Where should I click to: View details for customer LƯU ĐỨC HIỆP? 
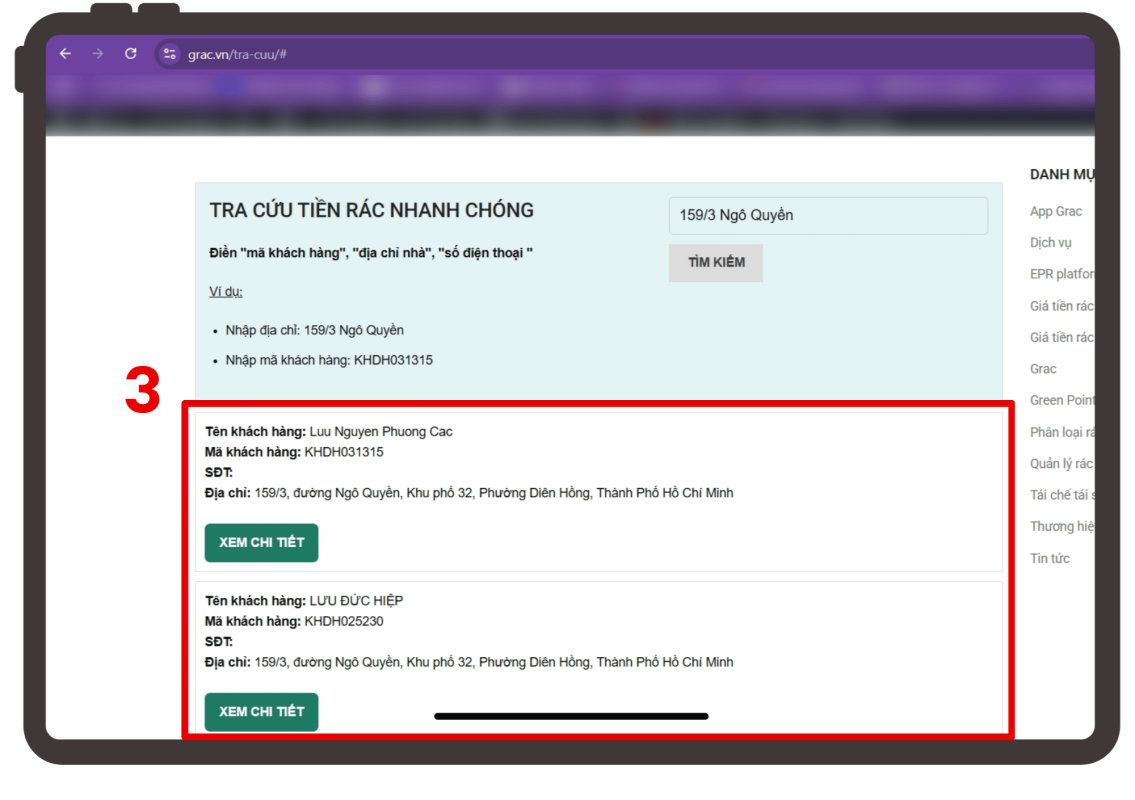point(261,712)
